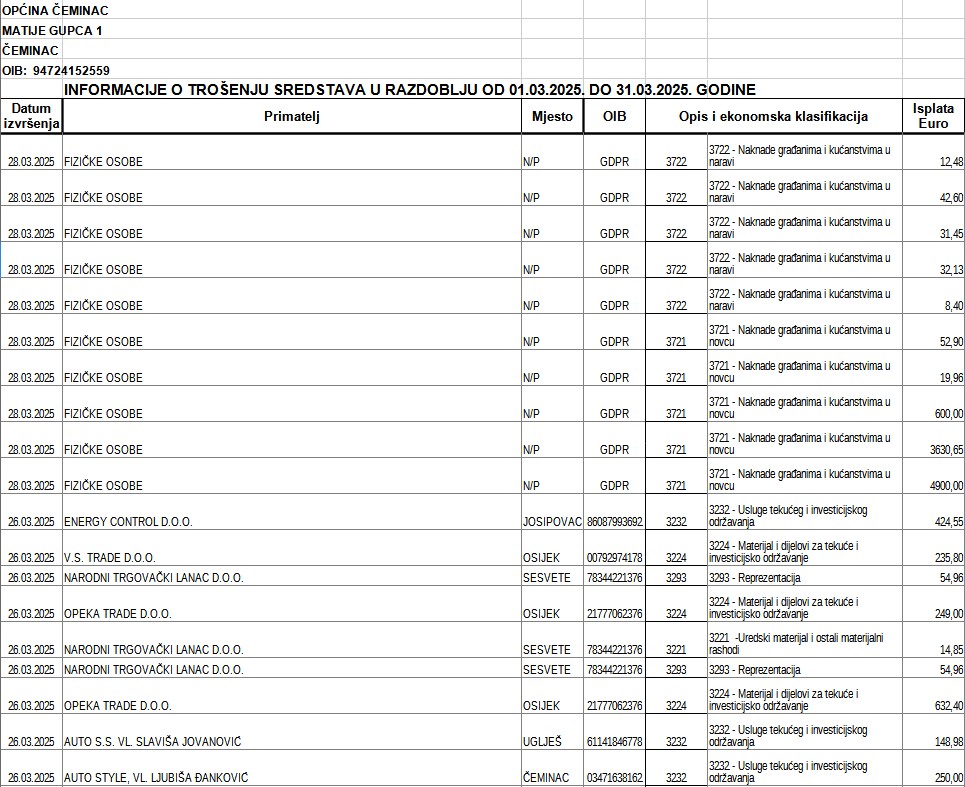The height and width of the screenshot is (787, 965).
Task: Select the Uredski materijal description cell
Action: pos(804,643)
